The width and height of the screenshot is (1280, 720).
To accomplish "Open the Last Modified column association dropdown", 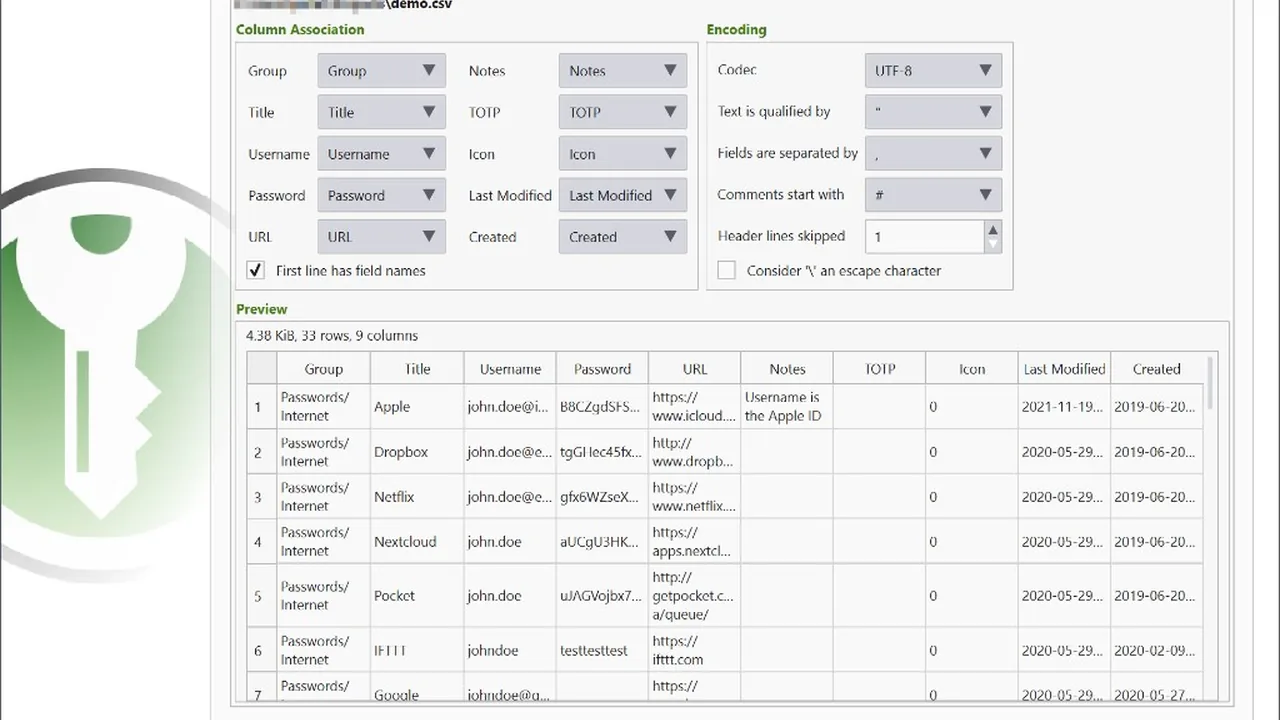I will (622, 195).
